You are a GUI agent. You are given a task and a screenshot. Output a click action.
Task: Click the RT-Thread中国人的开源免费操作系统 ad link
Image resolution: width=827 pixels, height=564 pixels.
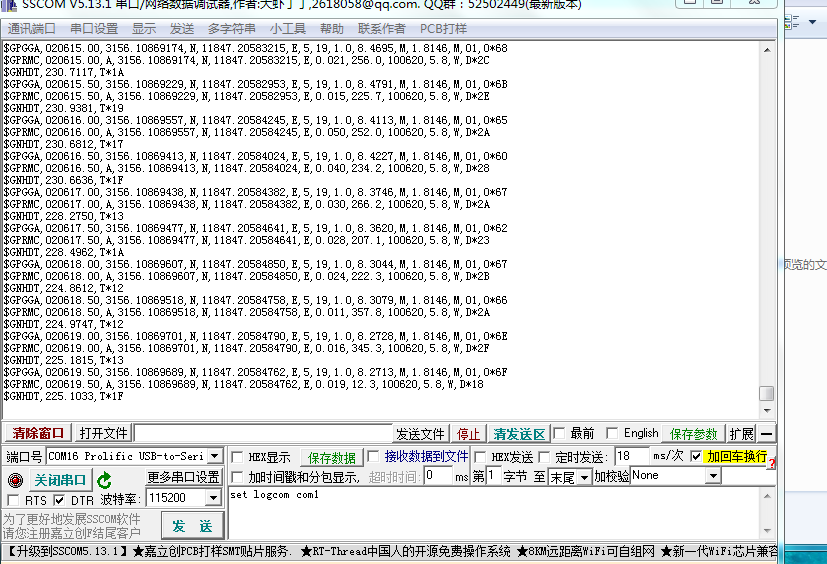click(406, 551)
